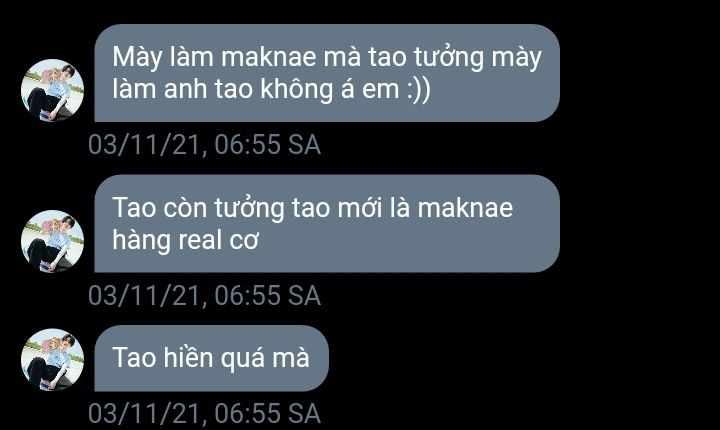
Task: Select the "Mày làm maknae mà tao tưởng" bubble
Action: [327, 73]
